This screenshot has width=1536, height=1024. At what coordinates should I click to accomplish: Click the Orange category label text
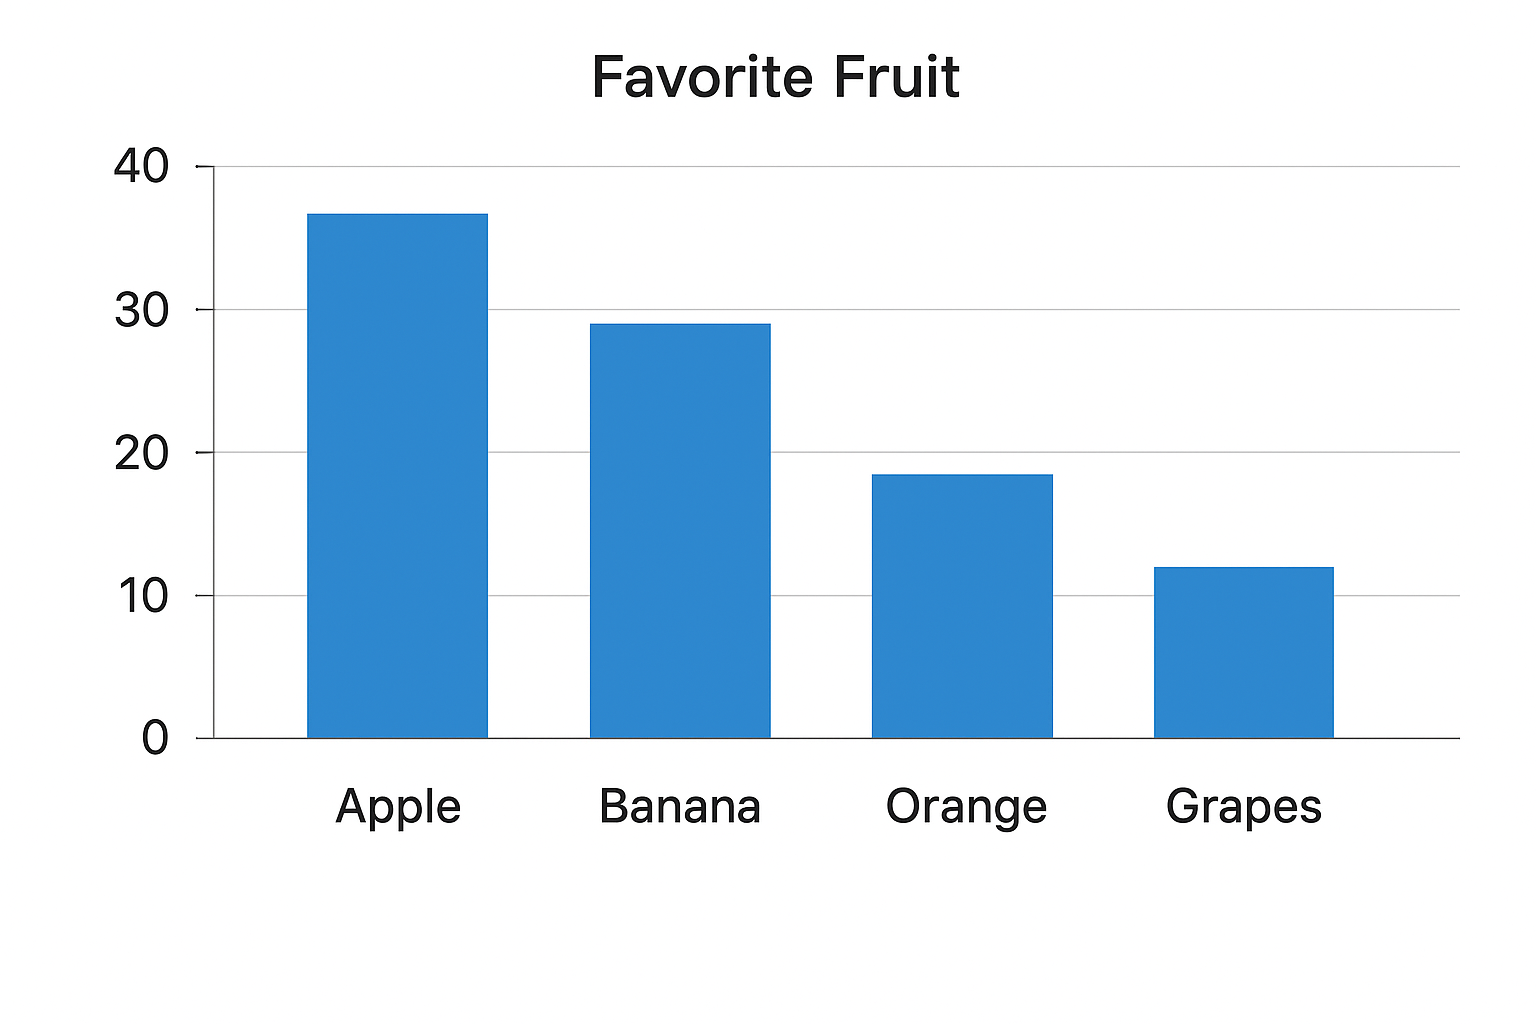(966, 806)
